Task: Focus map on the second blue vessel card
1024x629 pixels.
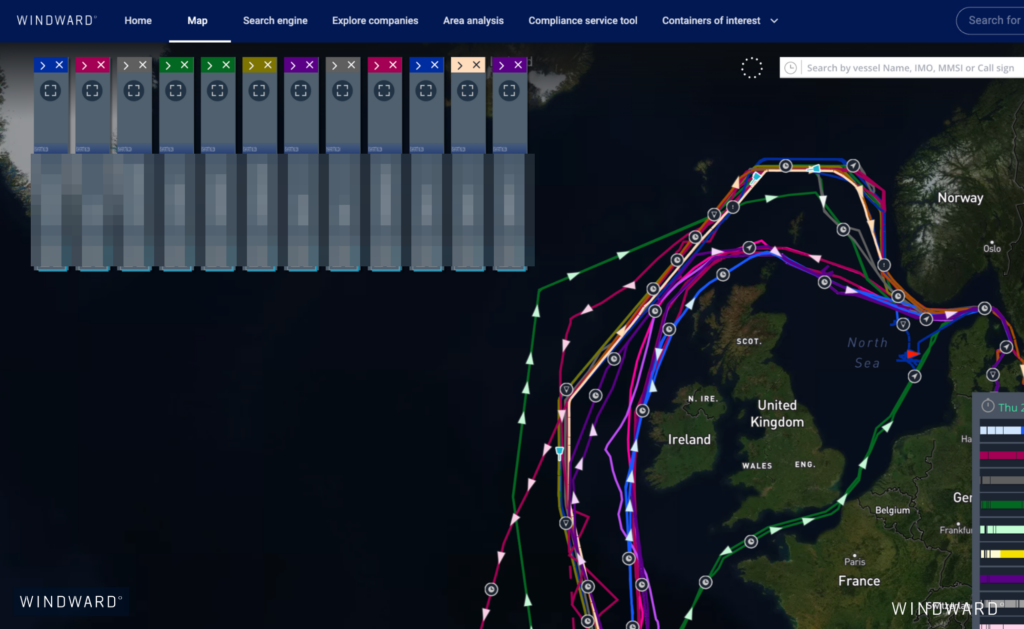Action: [x=426, y=91]
